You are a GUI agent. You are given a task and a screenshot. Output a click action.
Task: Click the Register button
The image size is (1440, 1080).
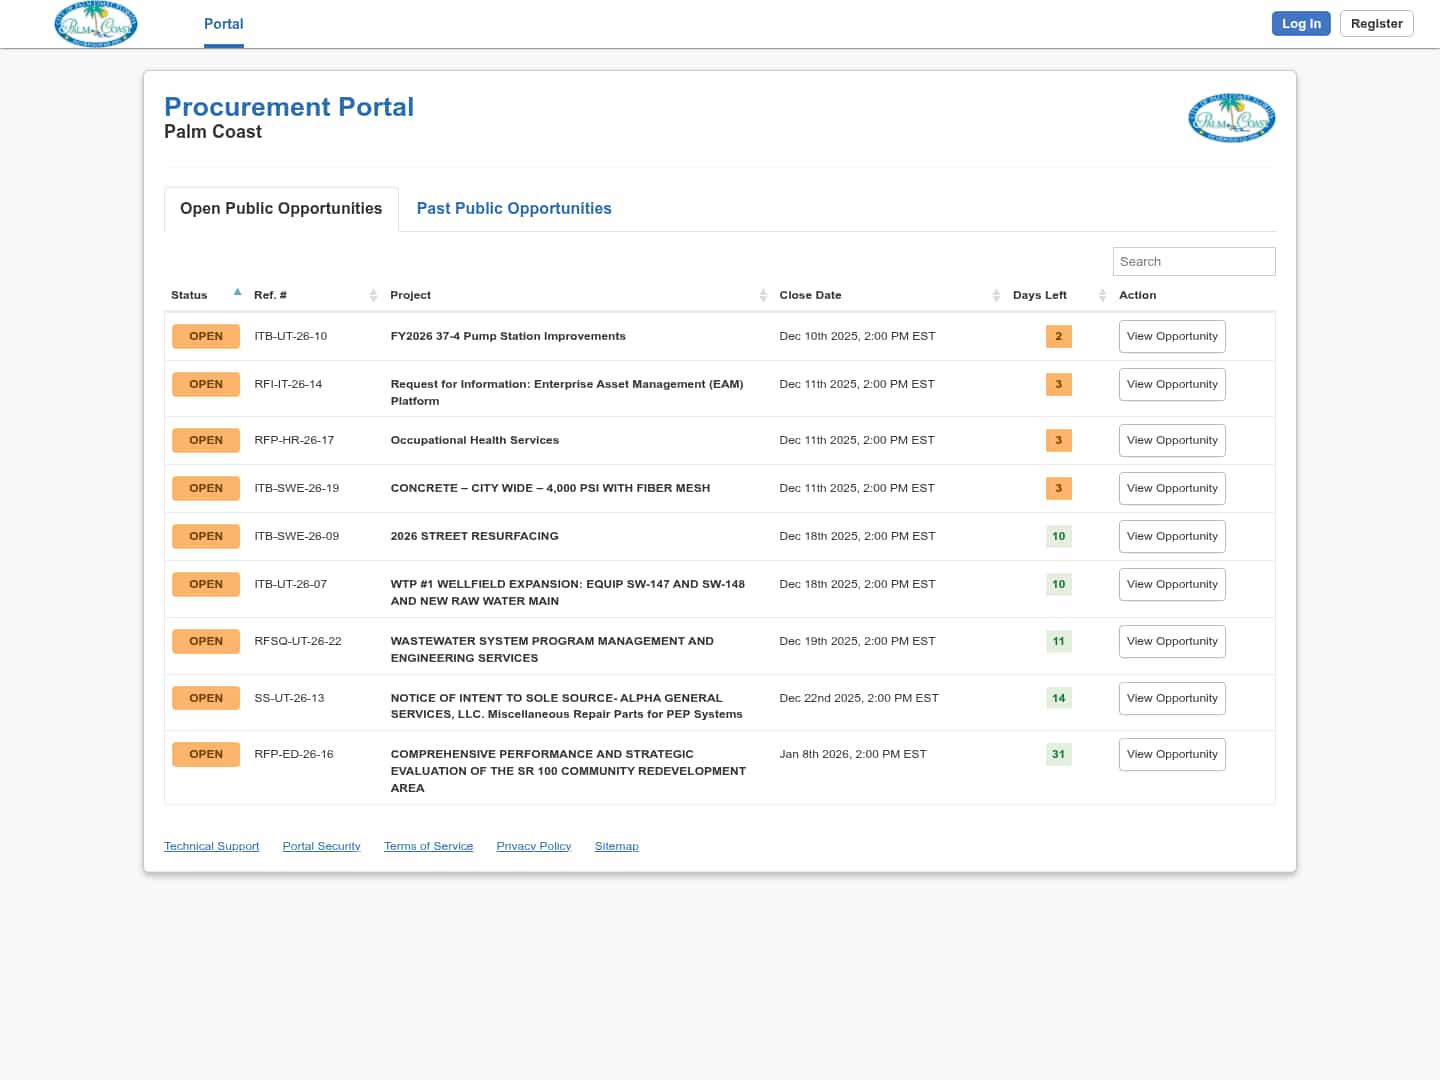pyautogui.click(x=1376, y=24)
